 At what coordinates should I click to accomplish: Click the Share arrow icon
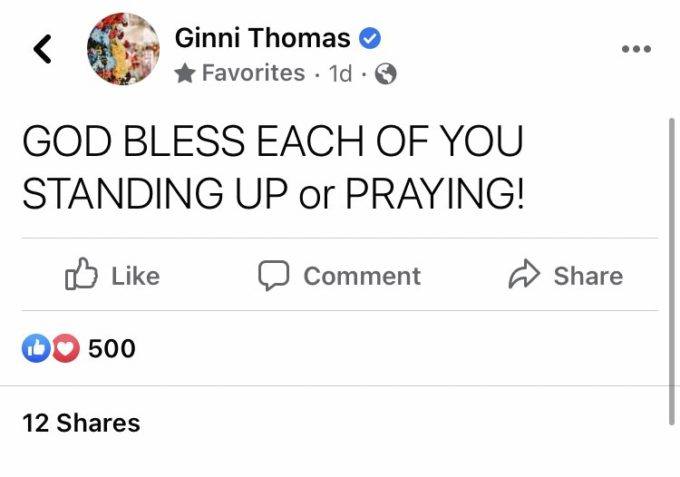(x=525, y=275)
